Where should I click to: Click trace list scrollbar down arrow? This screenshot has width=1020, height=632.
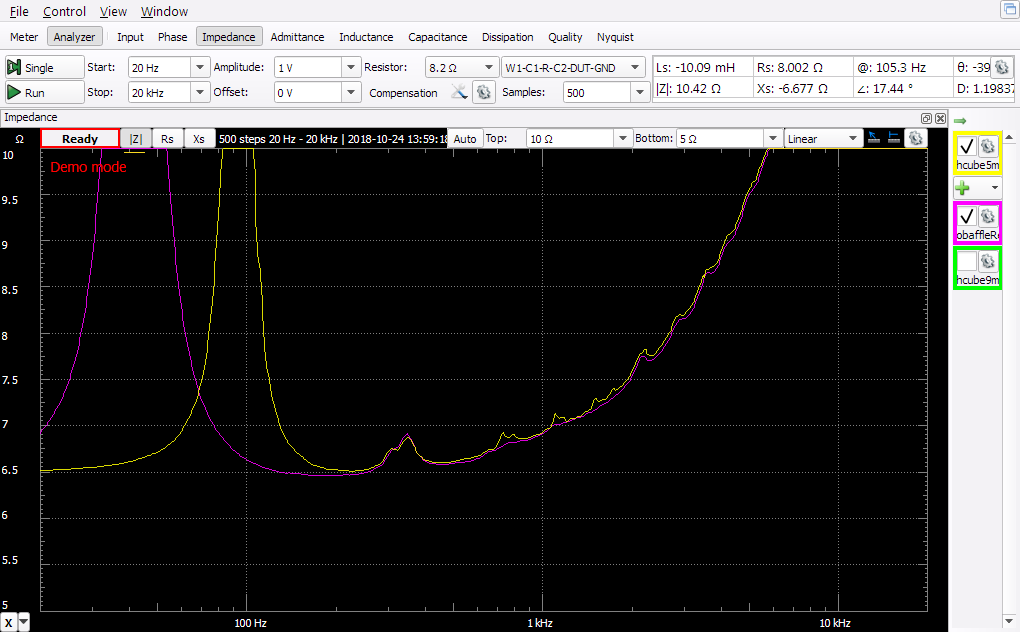tap(1009, 621)
